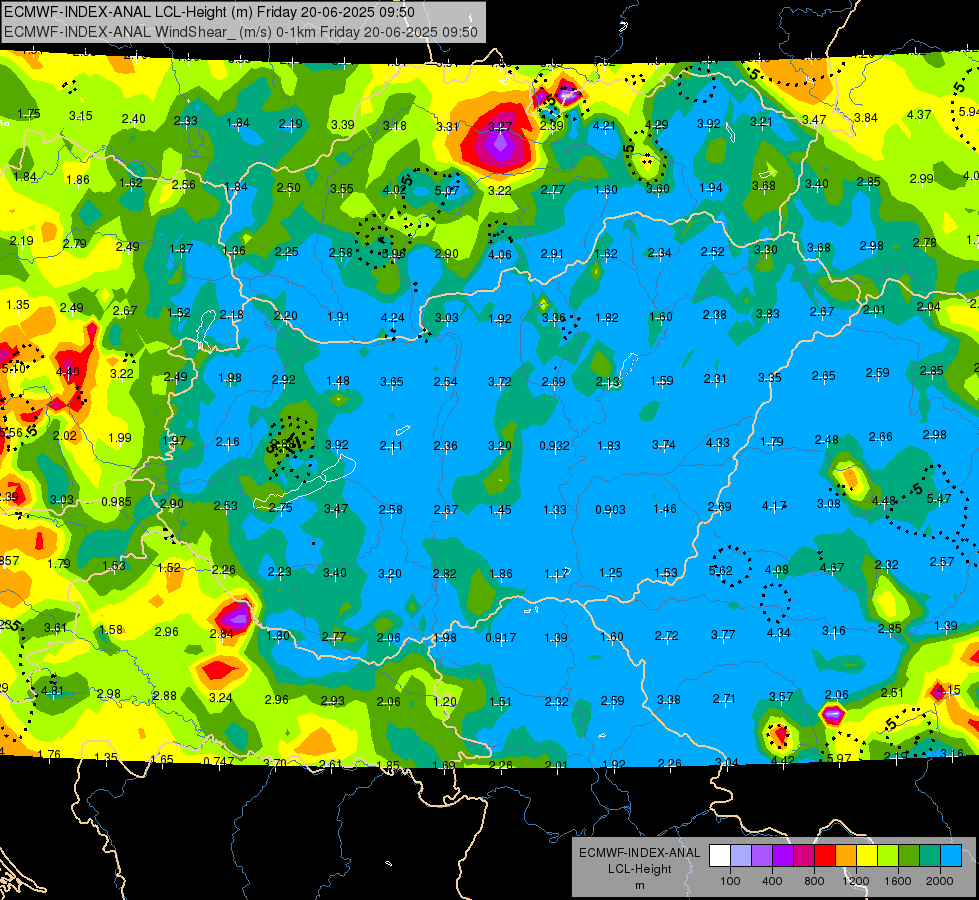Click the wind shear value 1.45
The width and height of the screenshot is (979, 900).
[500, 510]
